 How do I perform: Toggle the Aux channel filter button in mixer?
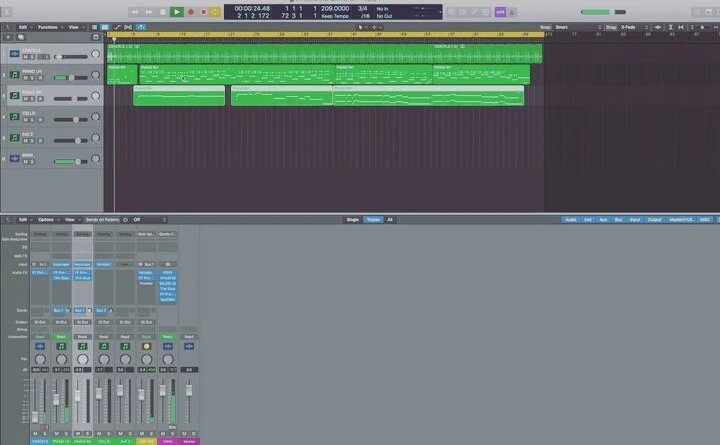coord(603,220)
